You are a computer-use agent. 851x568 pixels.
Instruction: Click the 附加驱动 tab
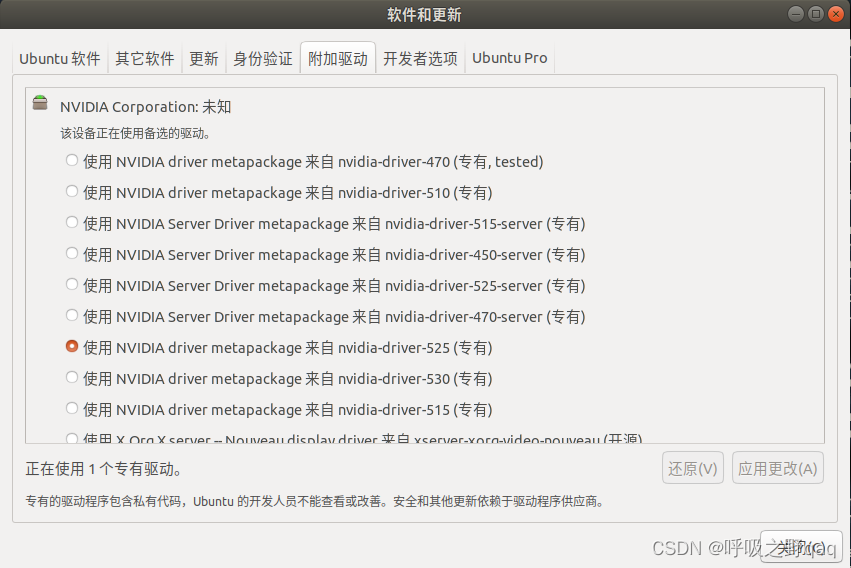pyautogui.click(x=338, y=58)
